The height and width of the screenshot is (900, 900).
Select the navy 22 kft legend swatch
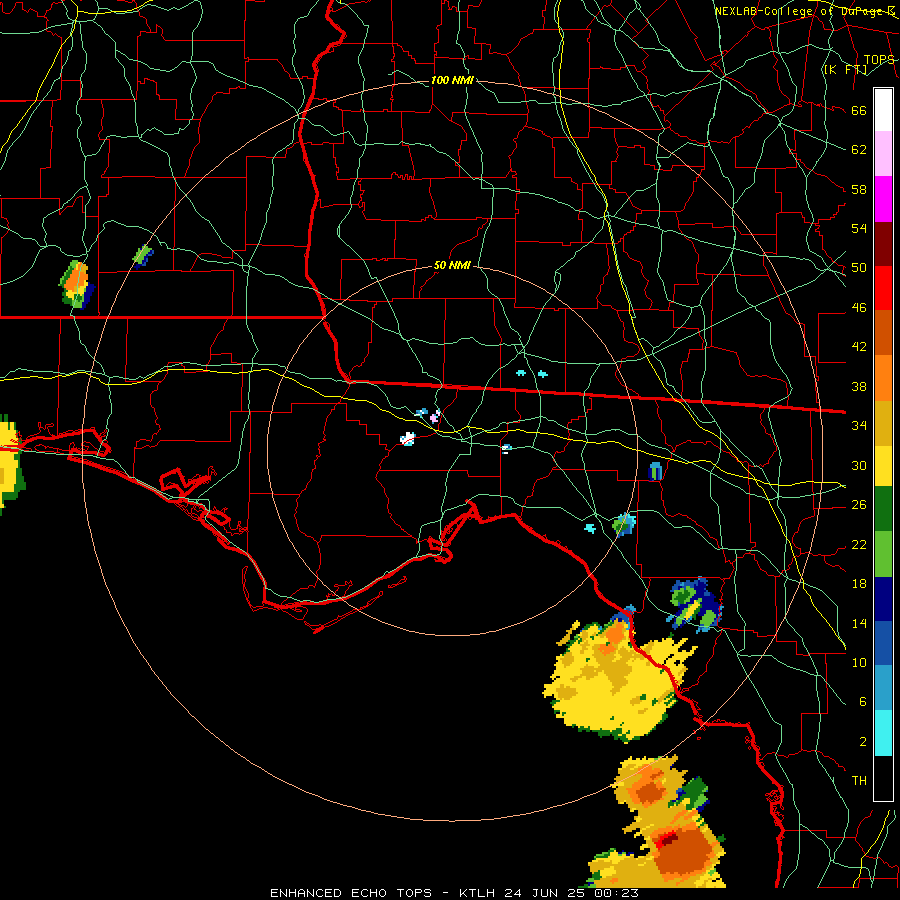tap(883, 599)
